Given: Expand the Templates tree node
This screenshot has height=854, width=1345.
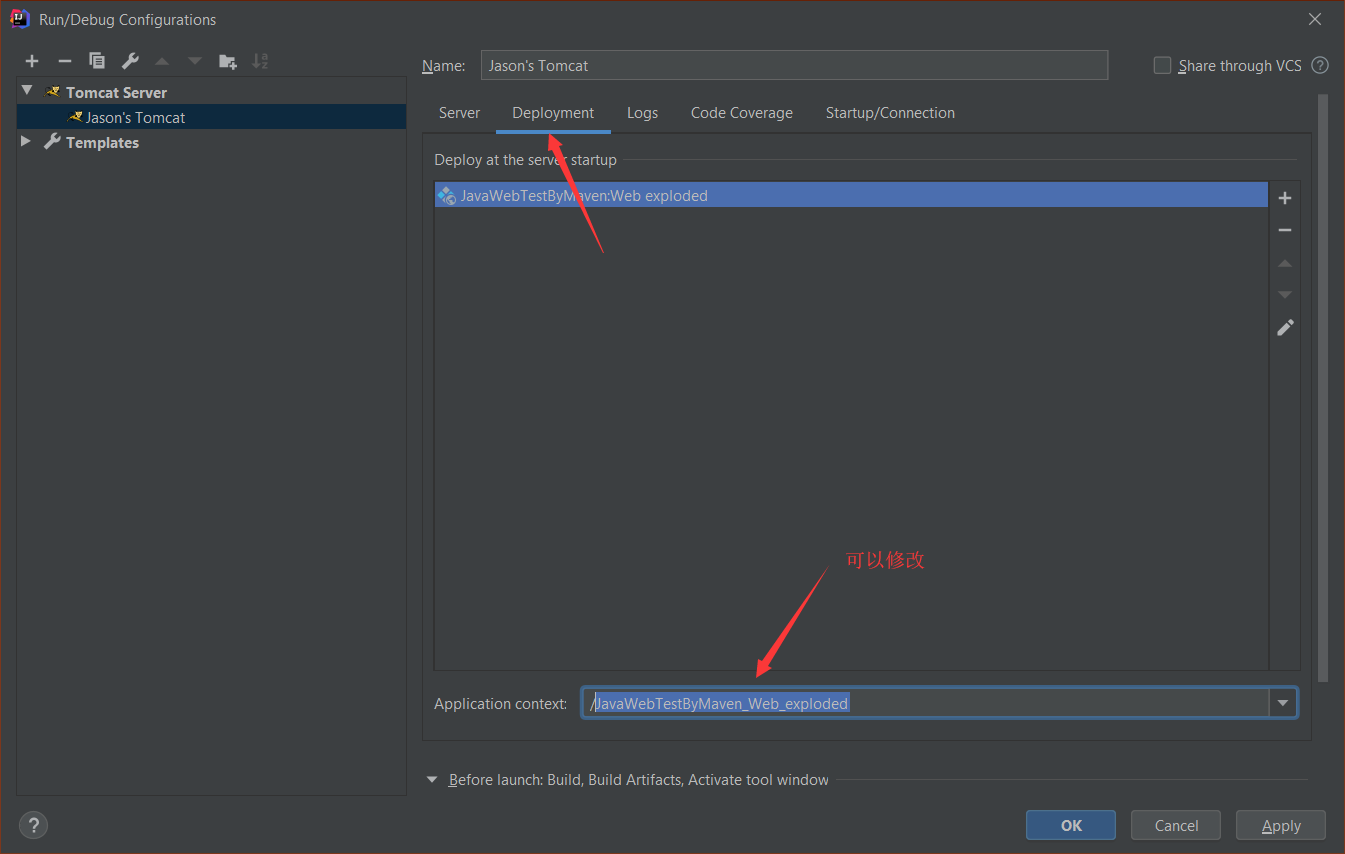Looking at the screenshot, I should pyautogui.click(x=27, y=142).
